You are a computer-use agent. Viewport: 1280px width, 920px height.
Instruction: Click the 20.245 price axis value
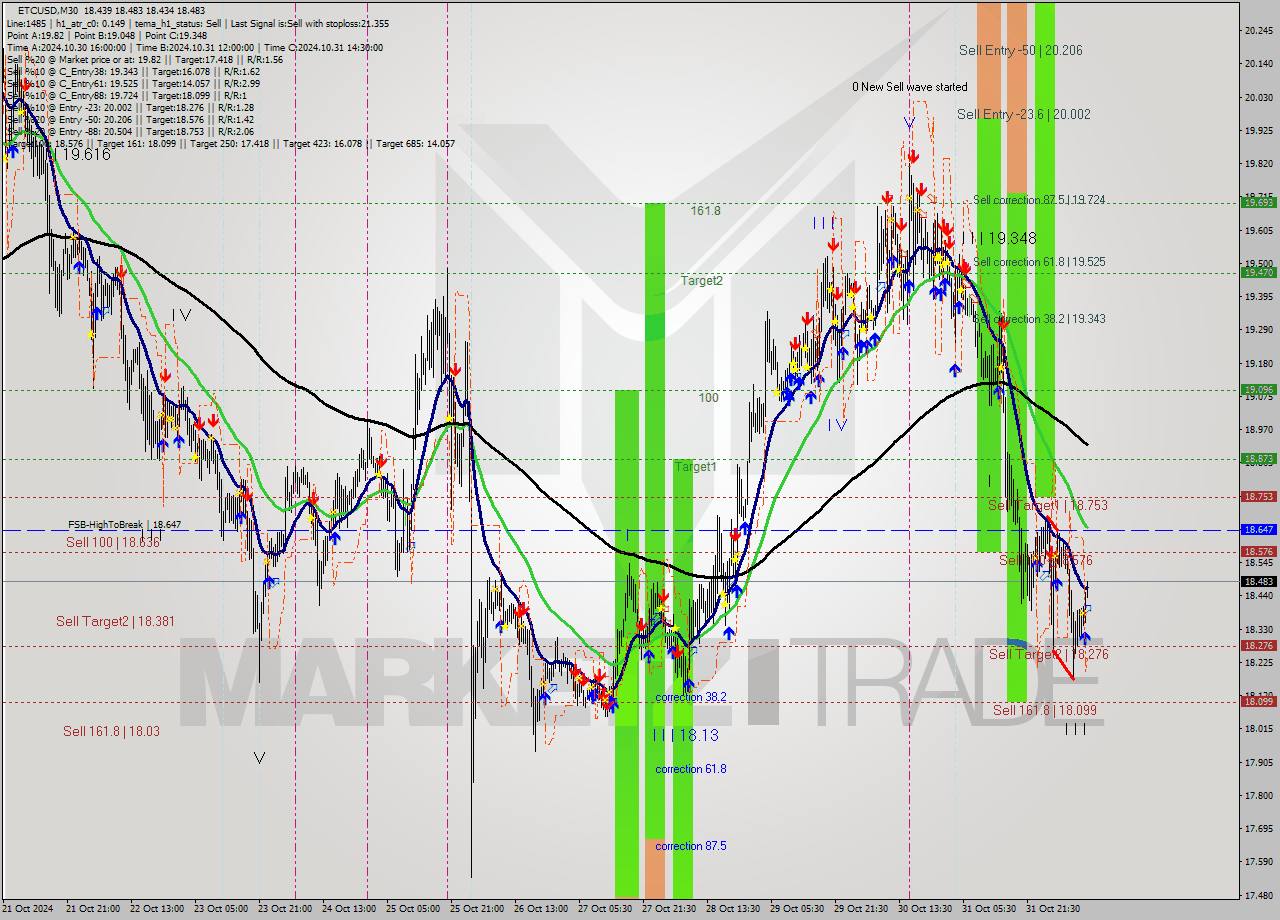[1258, 30]
